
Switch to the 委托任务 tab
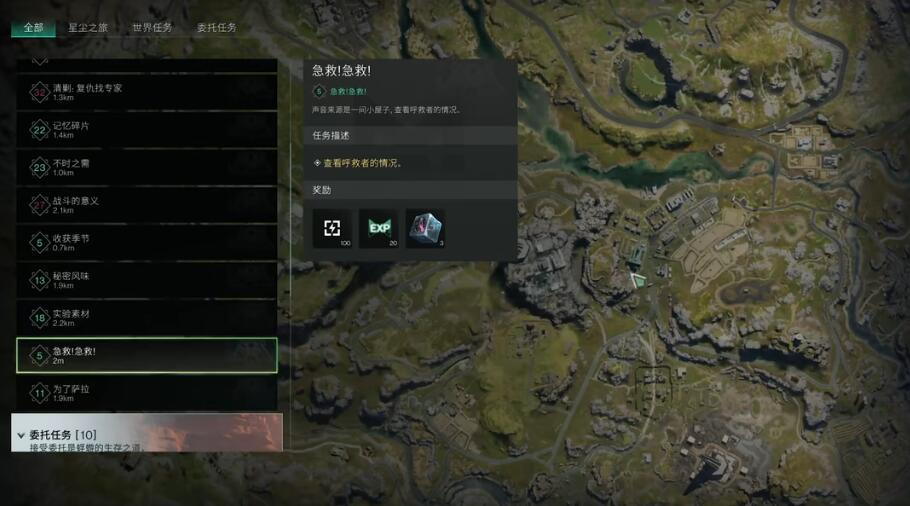216,27
